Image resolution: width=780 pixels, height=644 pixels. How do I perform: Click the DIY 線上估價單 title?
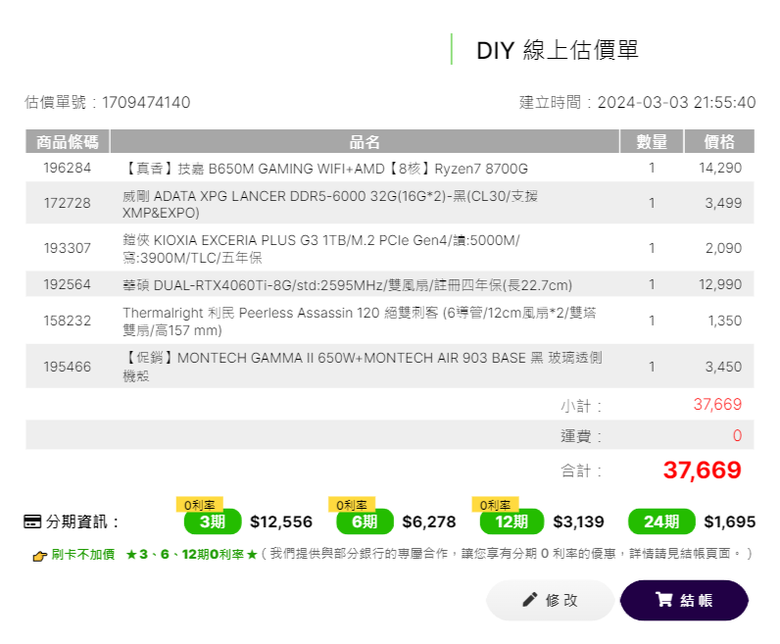click(x=557, y=50)
